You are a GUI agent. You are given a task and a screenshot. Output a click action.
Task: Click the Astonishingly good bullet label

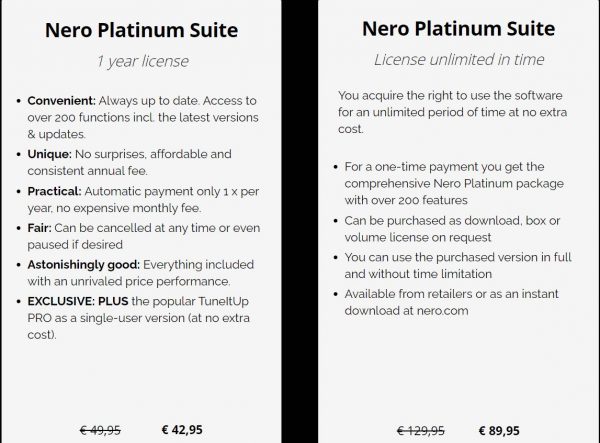[83, 265]
